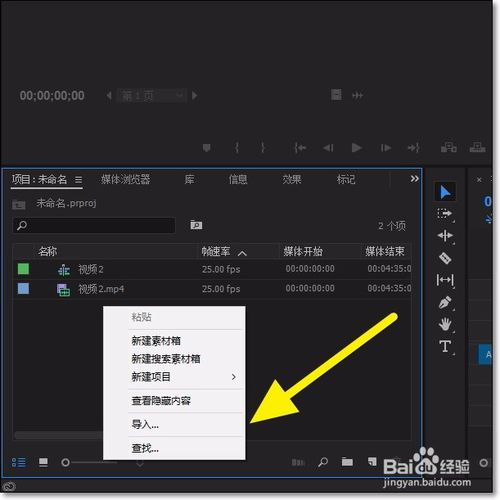
Task: Click the Find magnifier icon at panel bottom
Action: click(323, 462)
